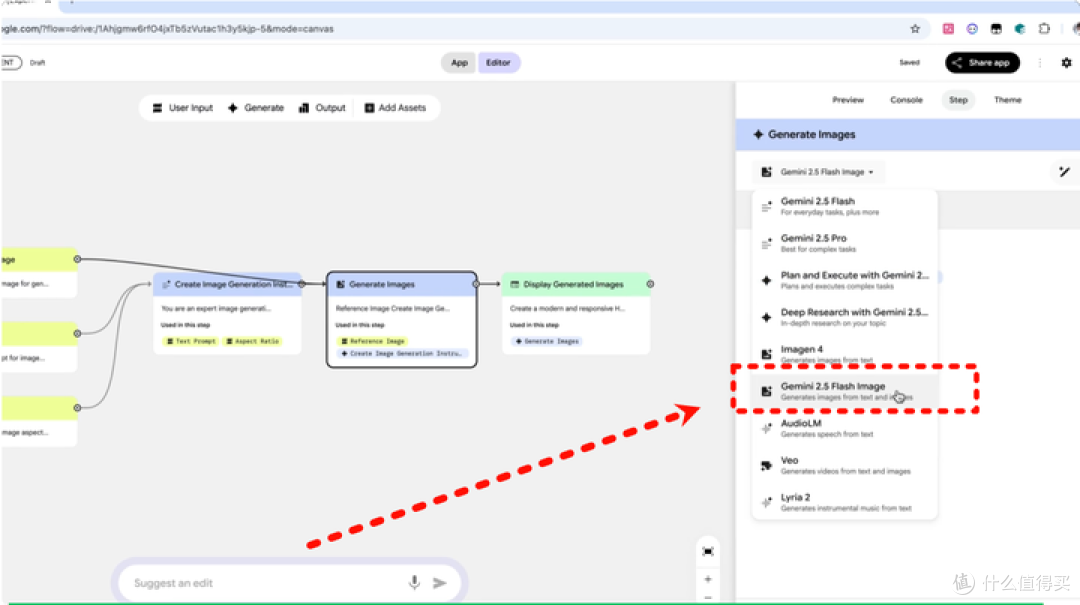Choose Gemini 2.5 Flash Image in list

click(x=844, y=391)
